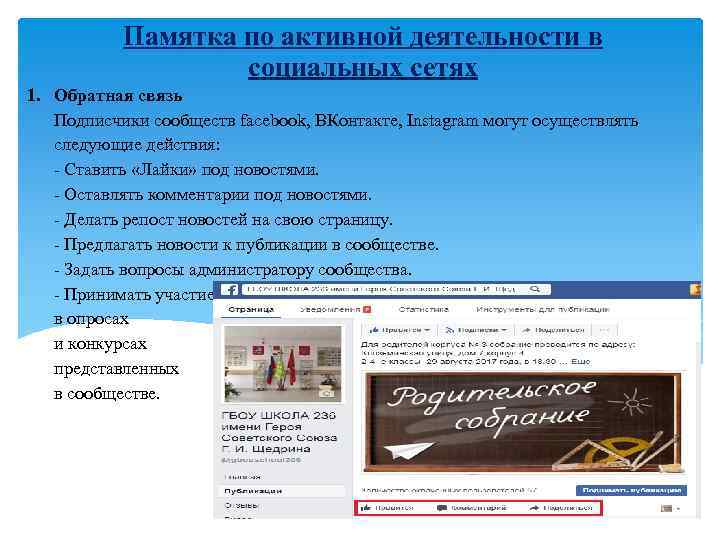Image resolution: width=720 pixels, height=540 pixels.
Task: Select Отзывы in left sidebar
Action: coord(242,505)
